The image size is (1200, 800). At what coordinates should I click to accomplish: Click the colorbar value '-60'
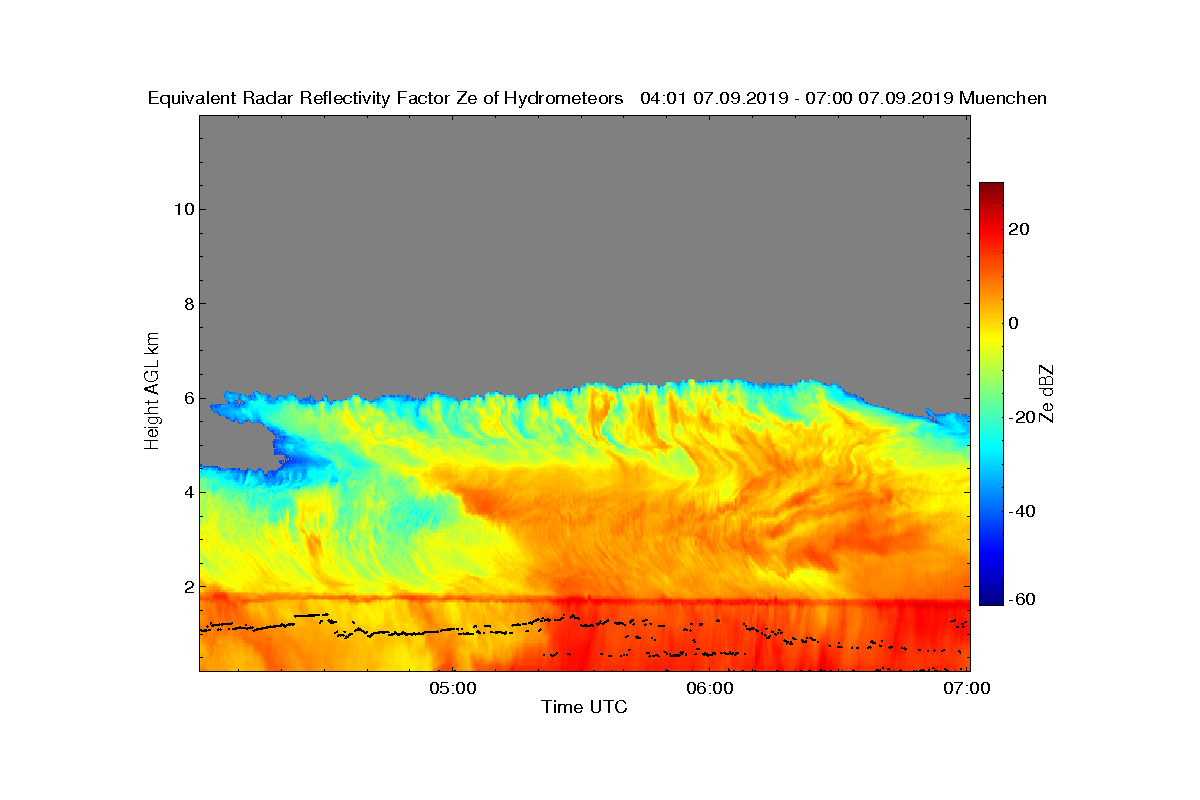pos(1021,599)
